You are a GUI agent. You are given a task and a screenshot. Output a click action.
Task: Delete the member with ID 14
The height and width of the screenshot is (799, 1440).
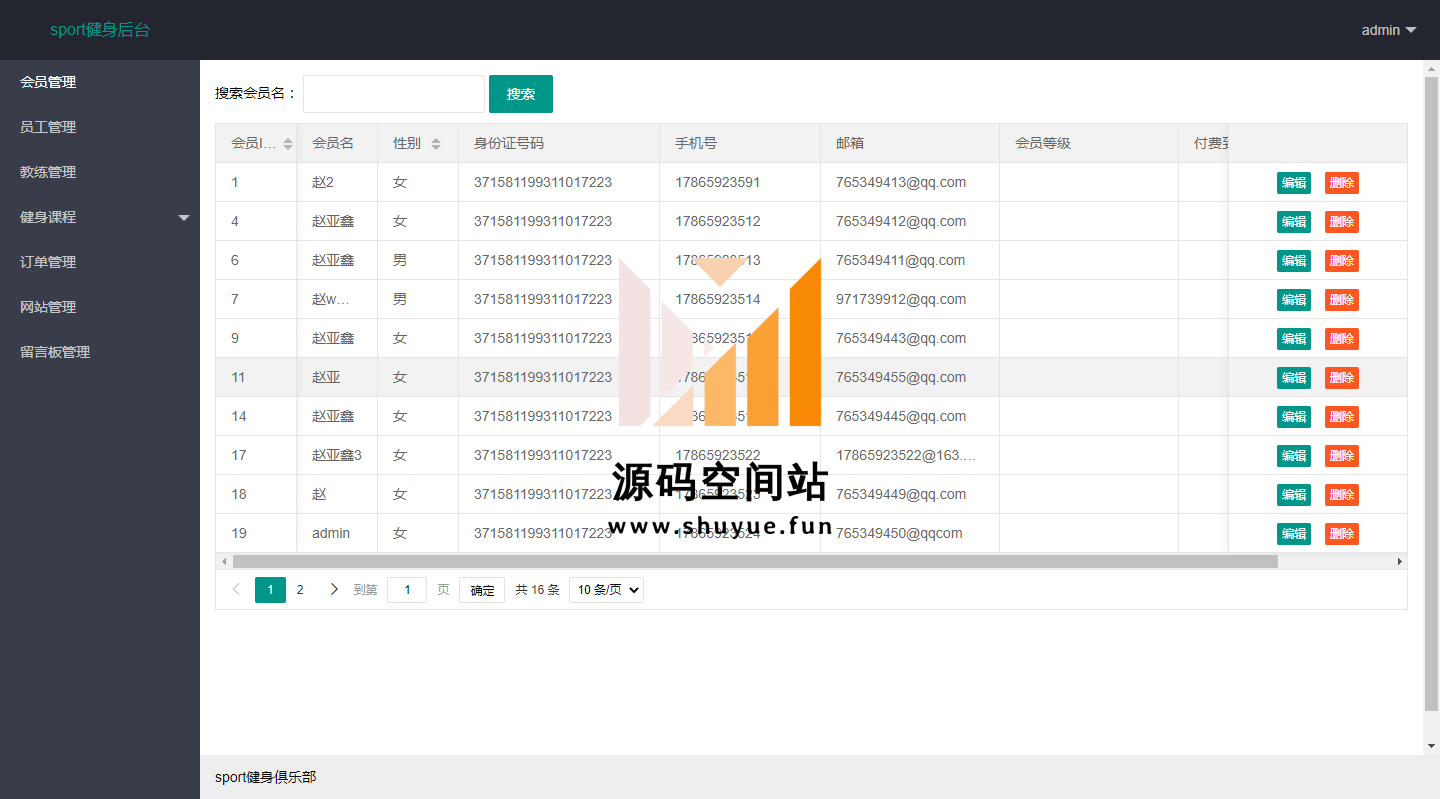click(x=1342, y=417)
